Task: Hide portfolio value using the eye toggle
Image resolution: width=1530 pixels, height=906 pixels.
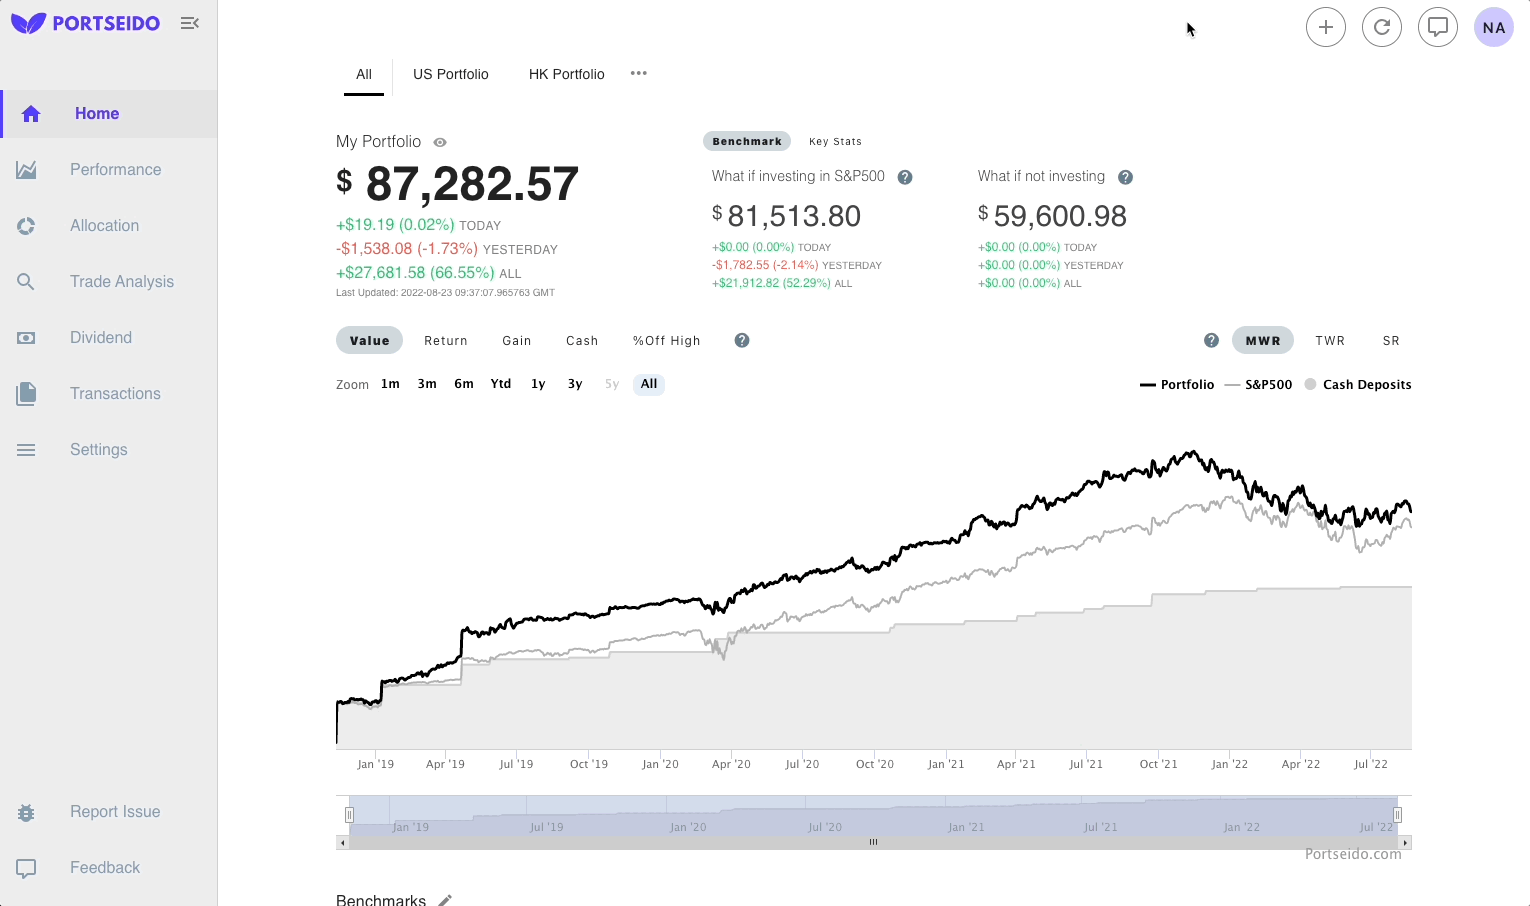Action: pyautogui.click(x=439, y=142)
